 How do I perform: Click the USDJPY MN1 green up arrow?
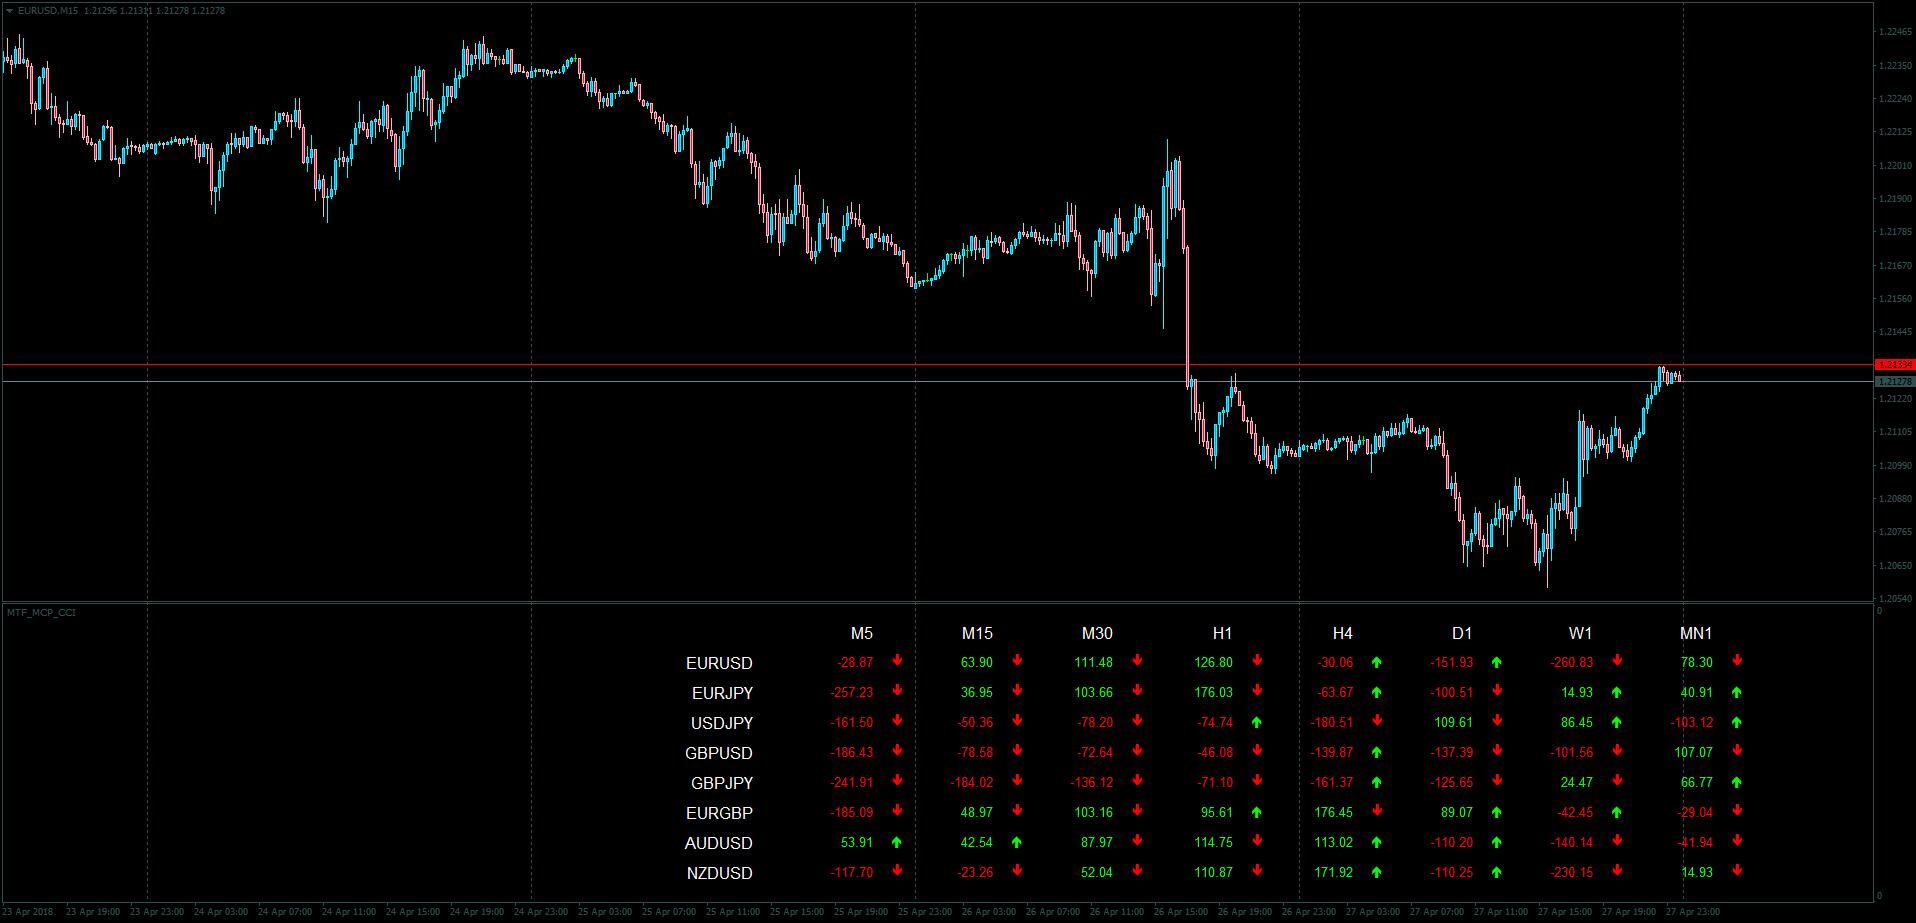tap(1737, 722)
